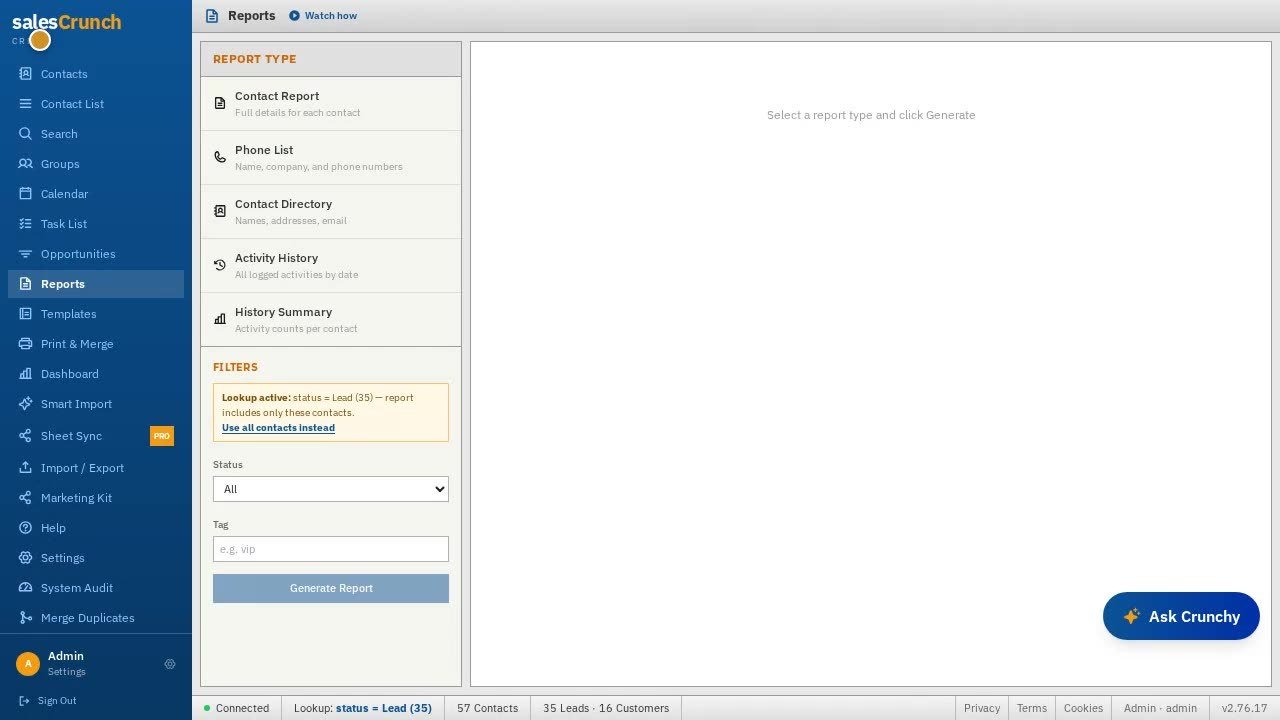Viewport: 1280px width, 720px height.
Task: Open Task List icon
Action: 25,224
